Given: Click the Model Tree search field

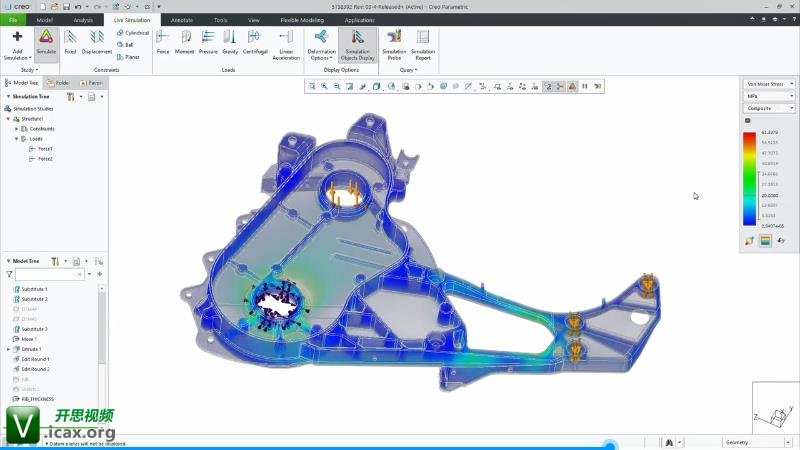Looking at the screenshot, I should (50, 273).
